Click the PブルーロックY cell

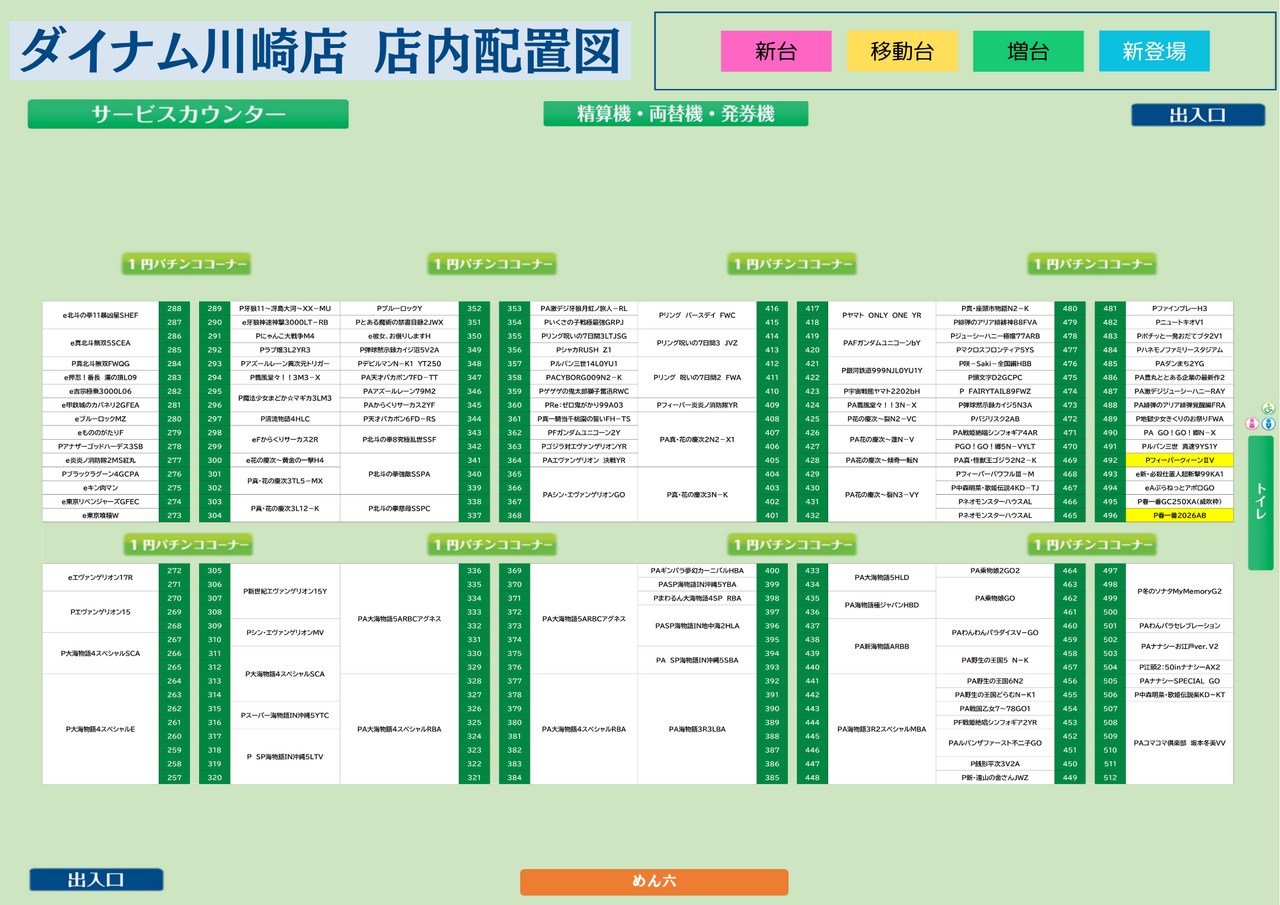point(400,308)
